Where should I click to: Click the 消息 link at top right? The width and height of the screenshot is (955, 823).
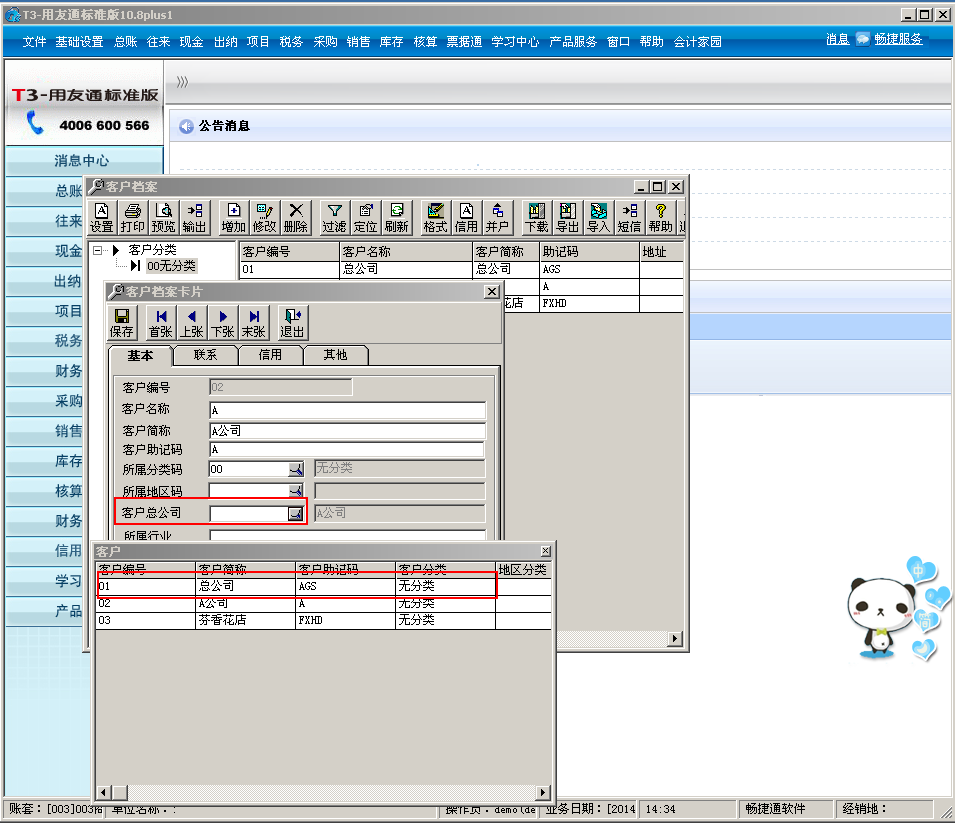(x=837, y=39)
